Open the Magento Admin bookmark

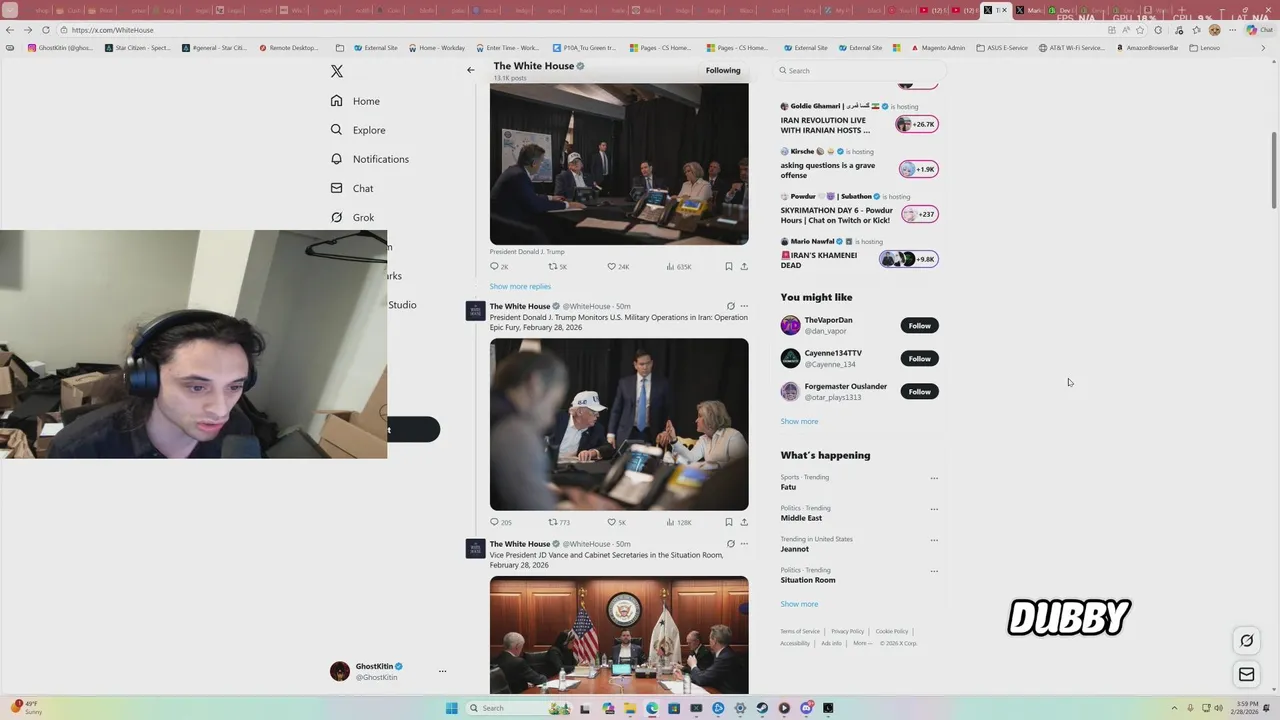tap(938, 48)
